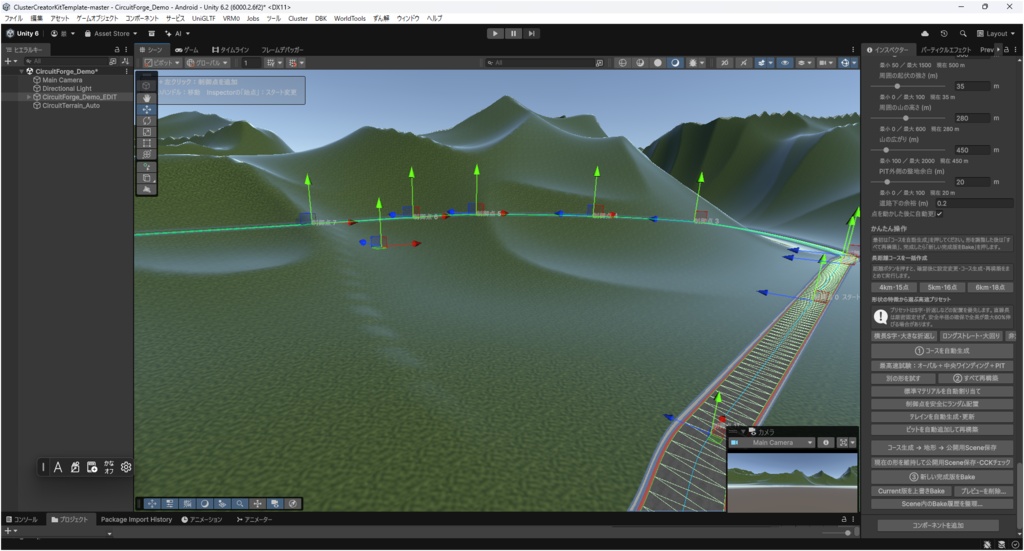Select the Scale tool in scene overlay

(146, 131)
